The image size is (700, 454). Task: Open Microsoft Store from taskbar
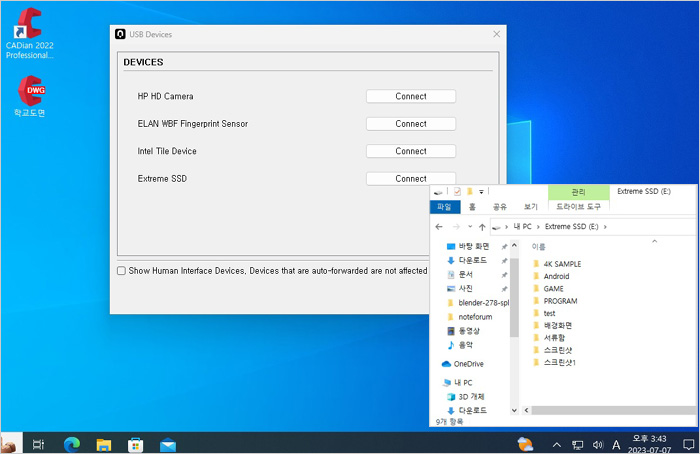(x=136, y=444)
